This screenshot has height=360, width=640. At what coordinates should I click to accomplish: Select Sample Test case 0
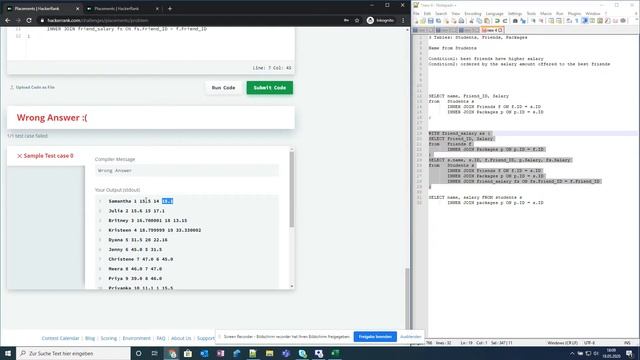(x=45, y=156)
